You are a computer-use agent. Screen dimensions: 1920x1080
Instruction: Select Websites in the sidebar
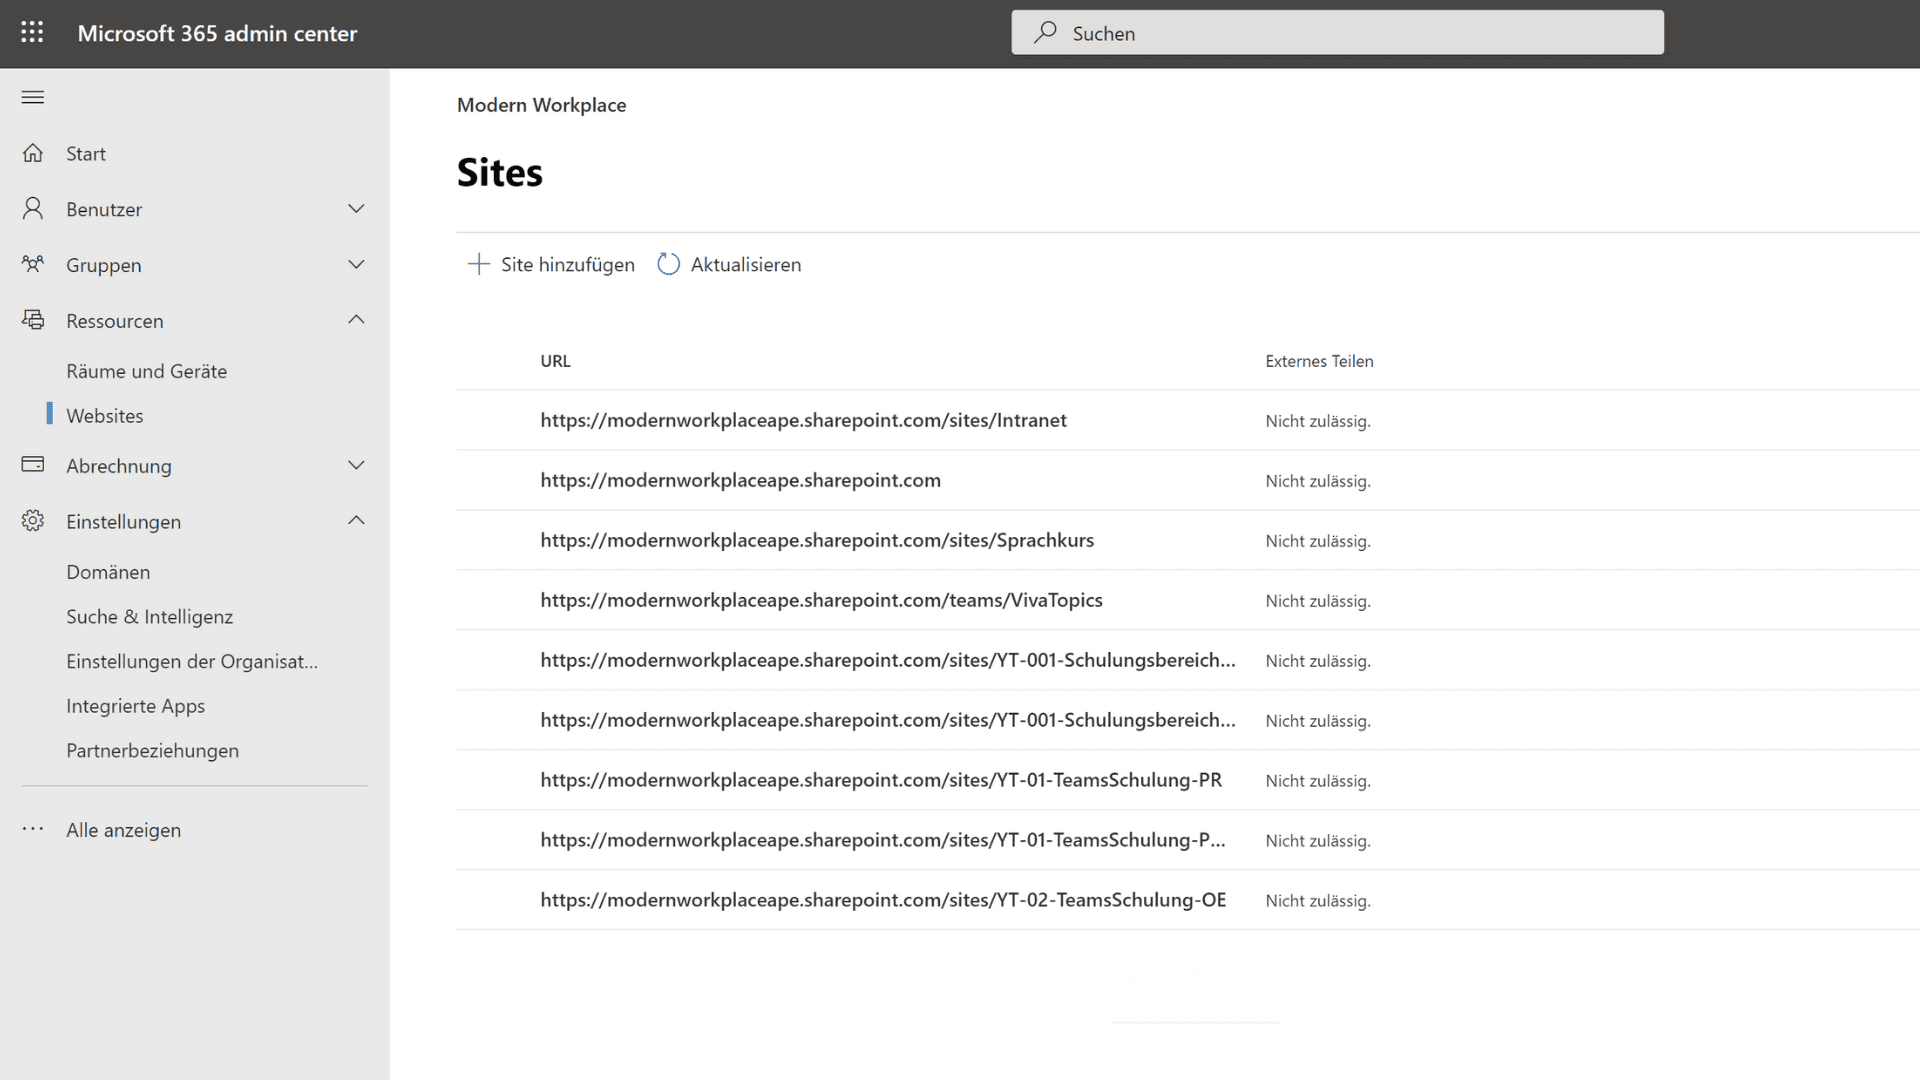click(104, 416)
